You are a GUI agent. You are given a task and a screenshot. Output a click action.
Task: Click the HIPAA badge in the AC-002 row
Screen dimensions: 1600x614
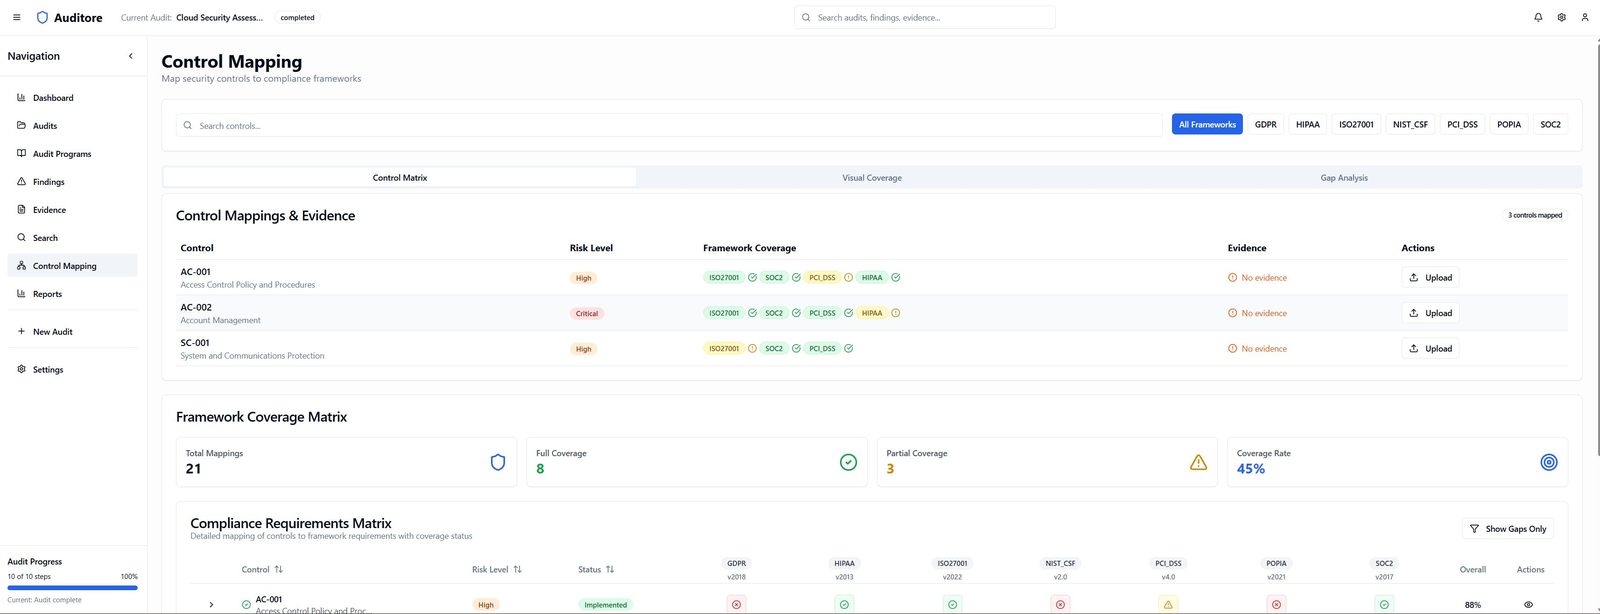coord(872,313)
